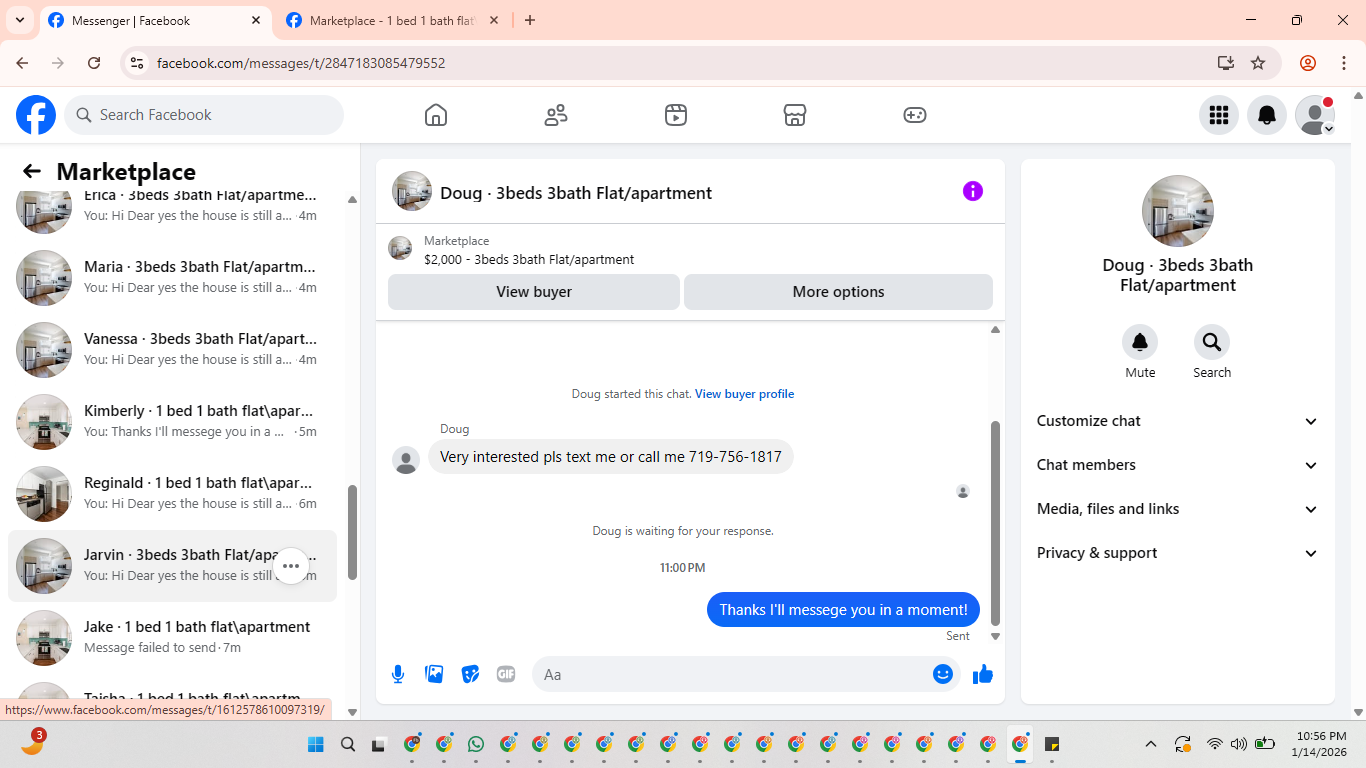Open taskbar search
The image size is (1366, 768).
pyautogui.click(x=348, y=744)
